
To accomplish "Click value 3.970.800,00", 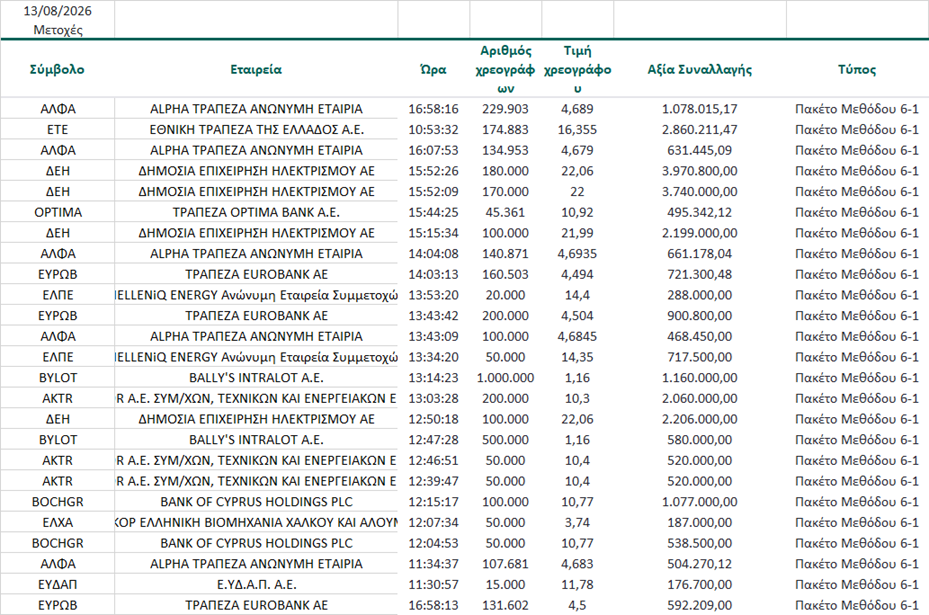I will click(x=700, y=171).
